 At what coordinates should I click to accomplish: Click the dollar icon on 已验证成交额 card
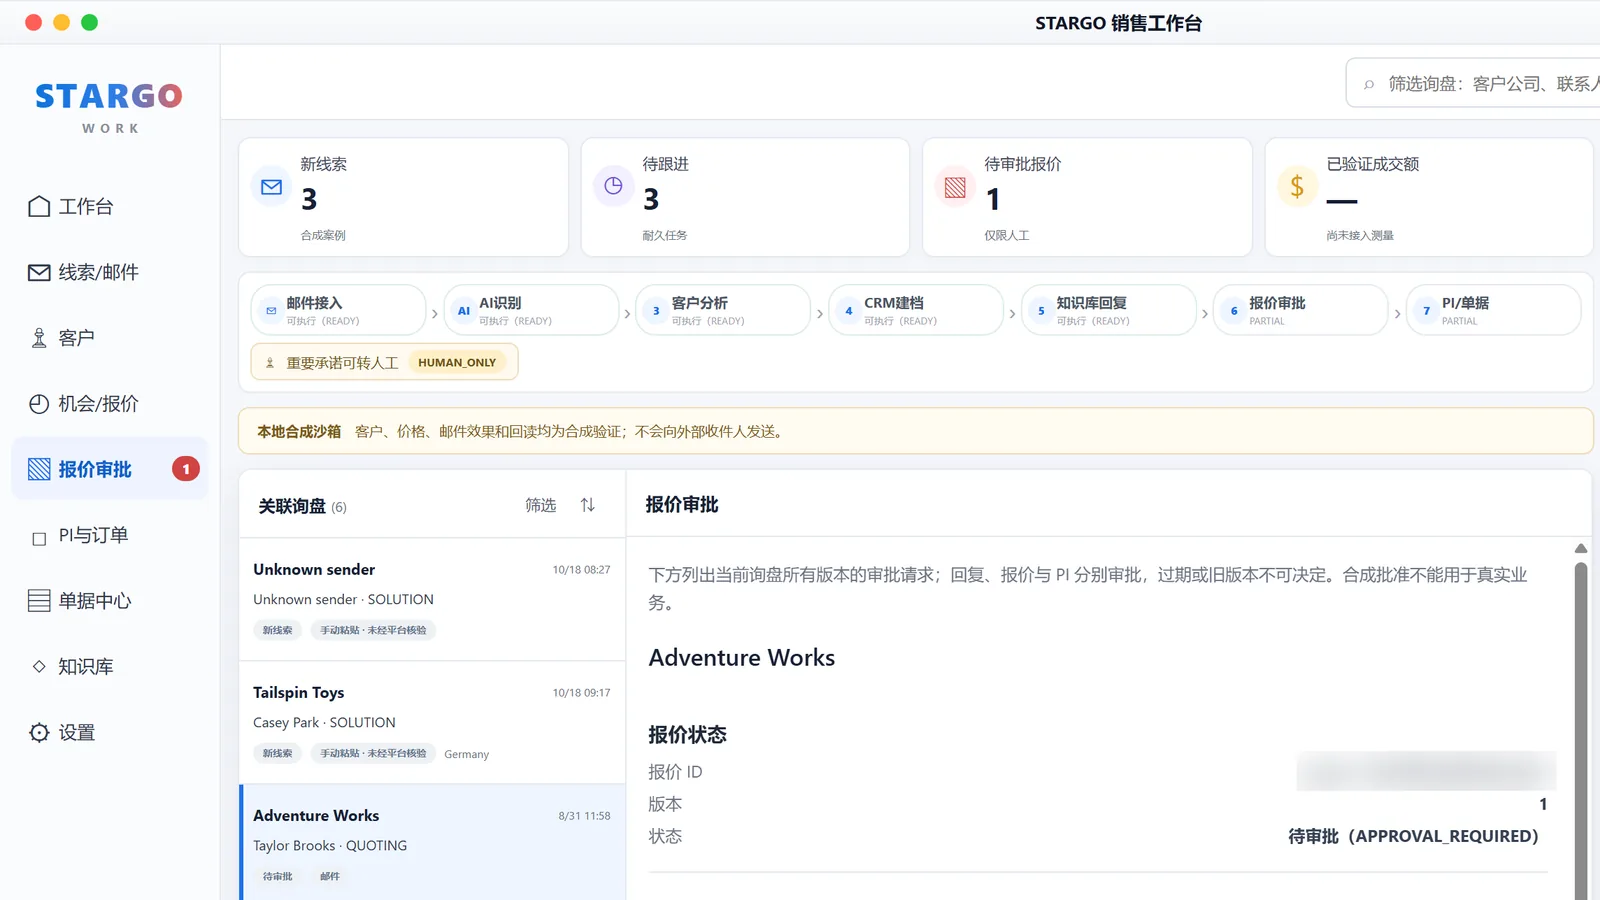[1297, 187]
